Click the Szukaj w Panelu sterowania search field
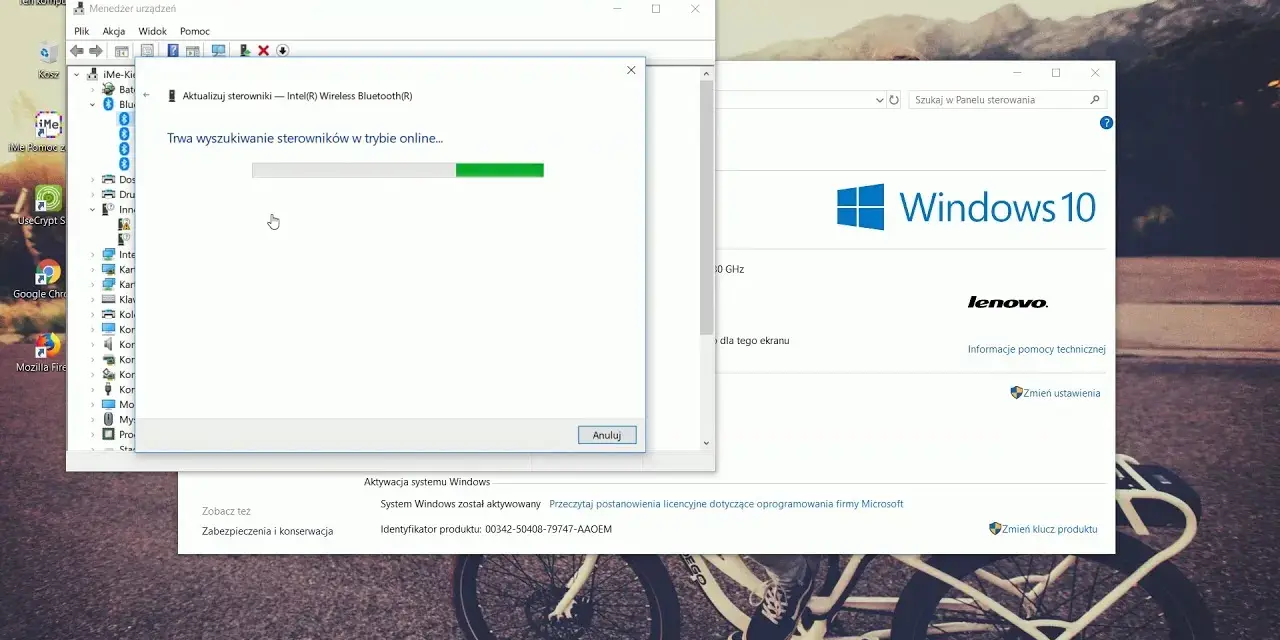Screen dimensions: 1280x640 [x=1006, y=100]
